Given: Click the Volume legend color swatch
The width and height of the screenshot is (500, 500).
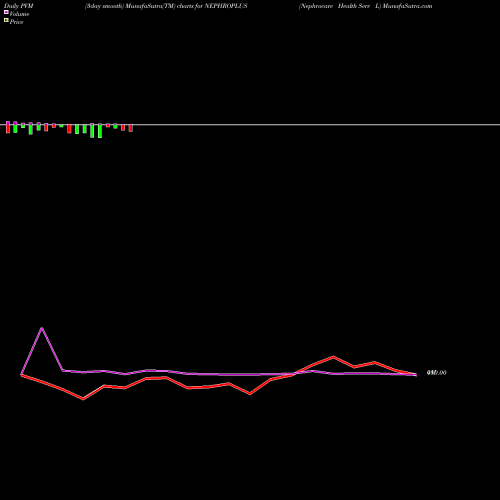Looking at the screenshot, I should 6,12.
